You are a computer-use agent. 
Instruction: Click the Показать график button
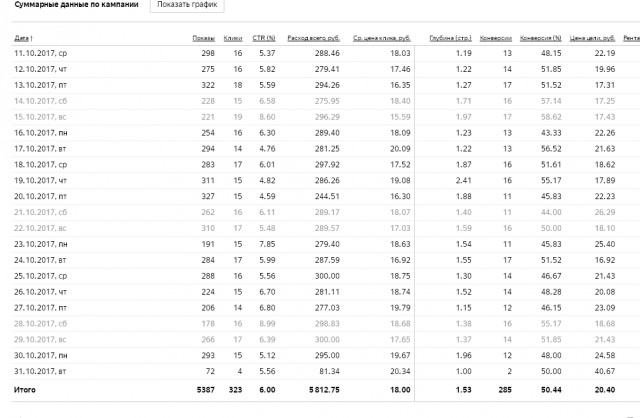(187, 4)
